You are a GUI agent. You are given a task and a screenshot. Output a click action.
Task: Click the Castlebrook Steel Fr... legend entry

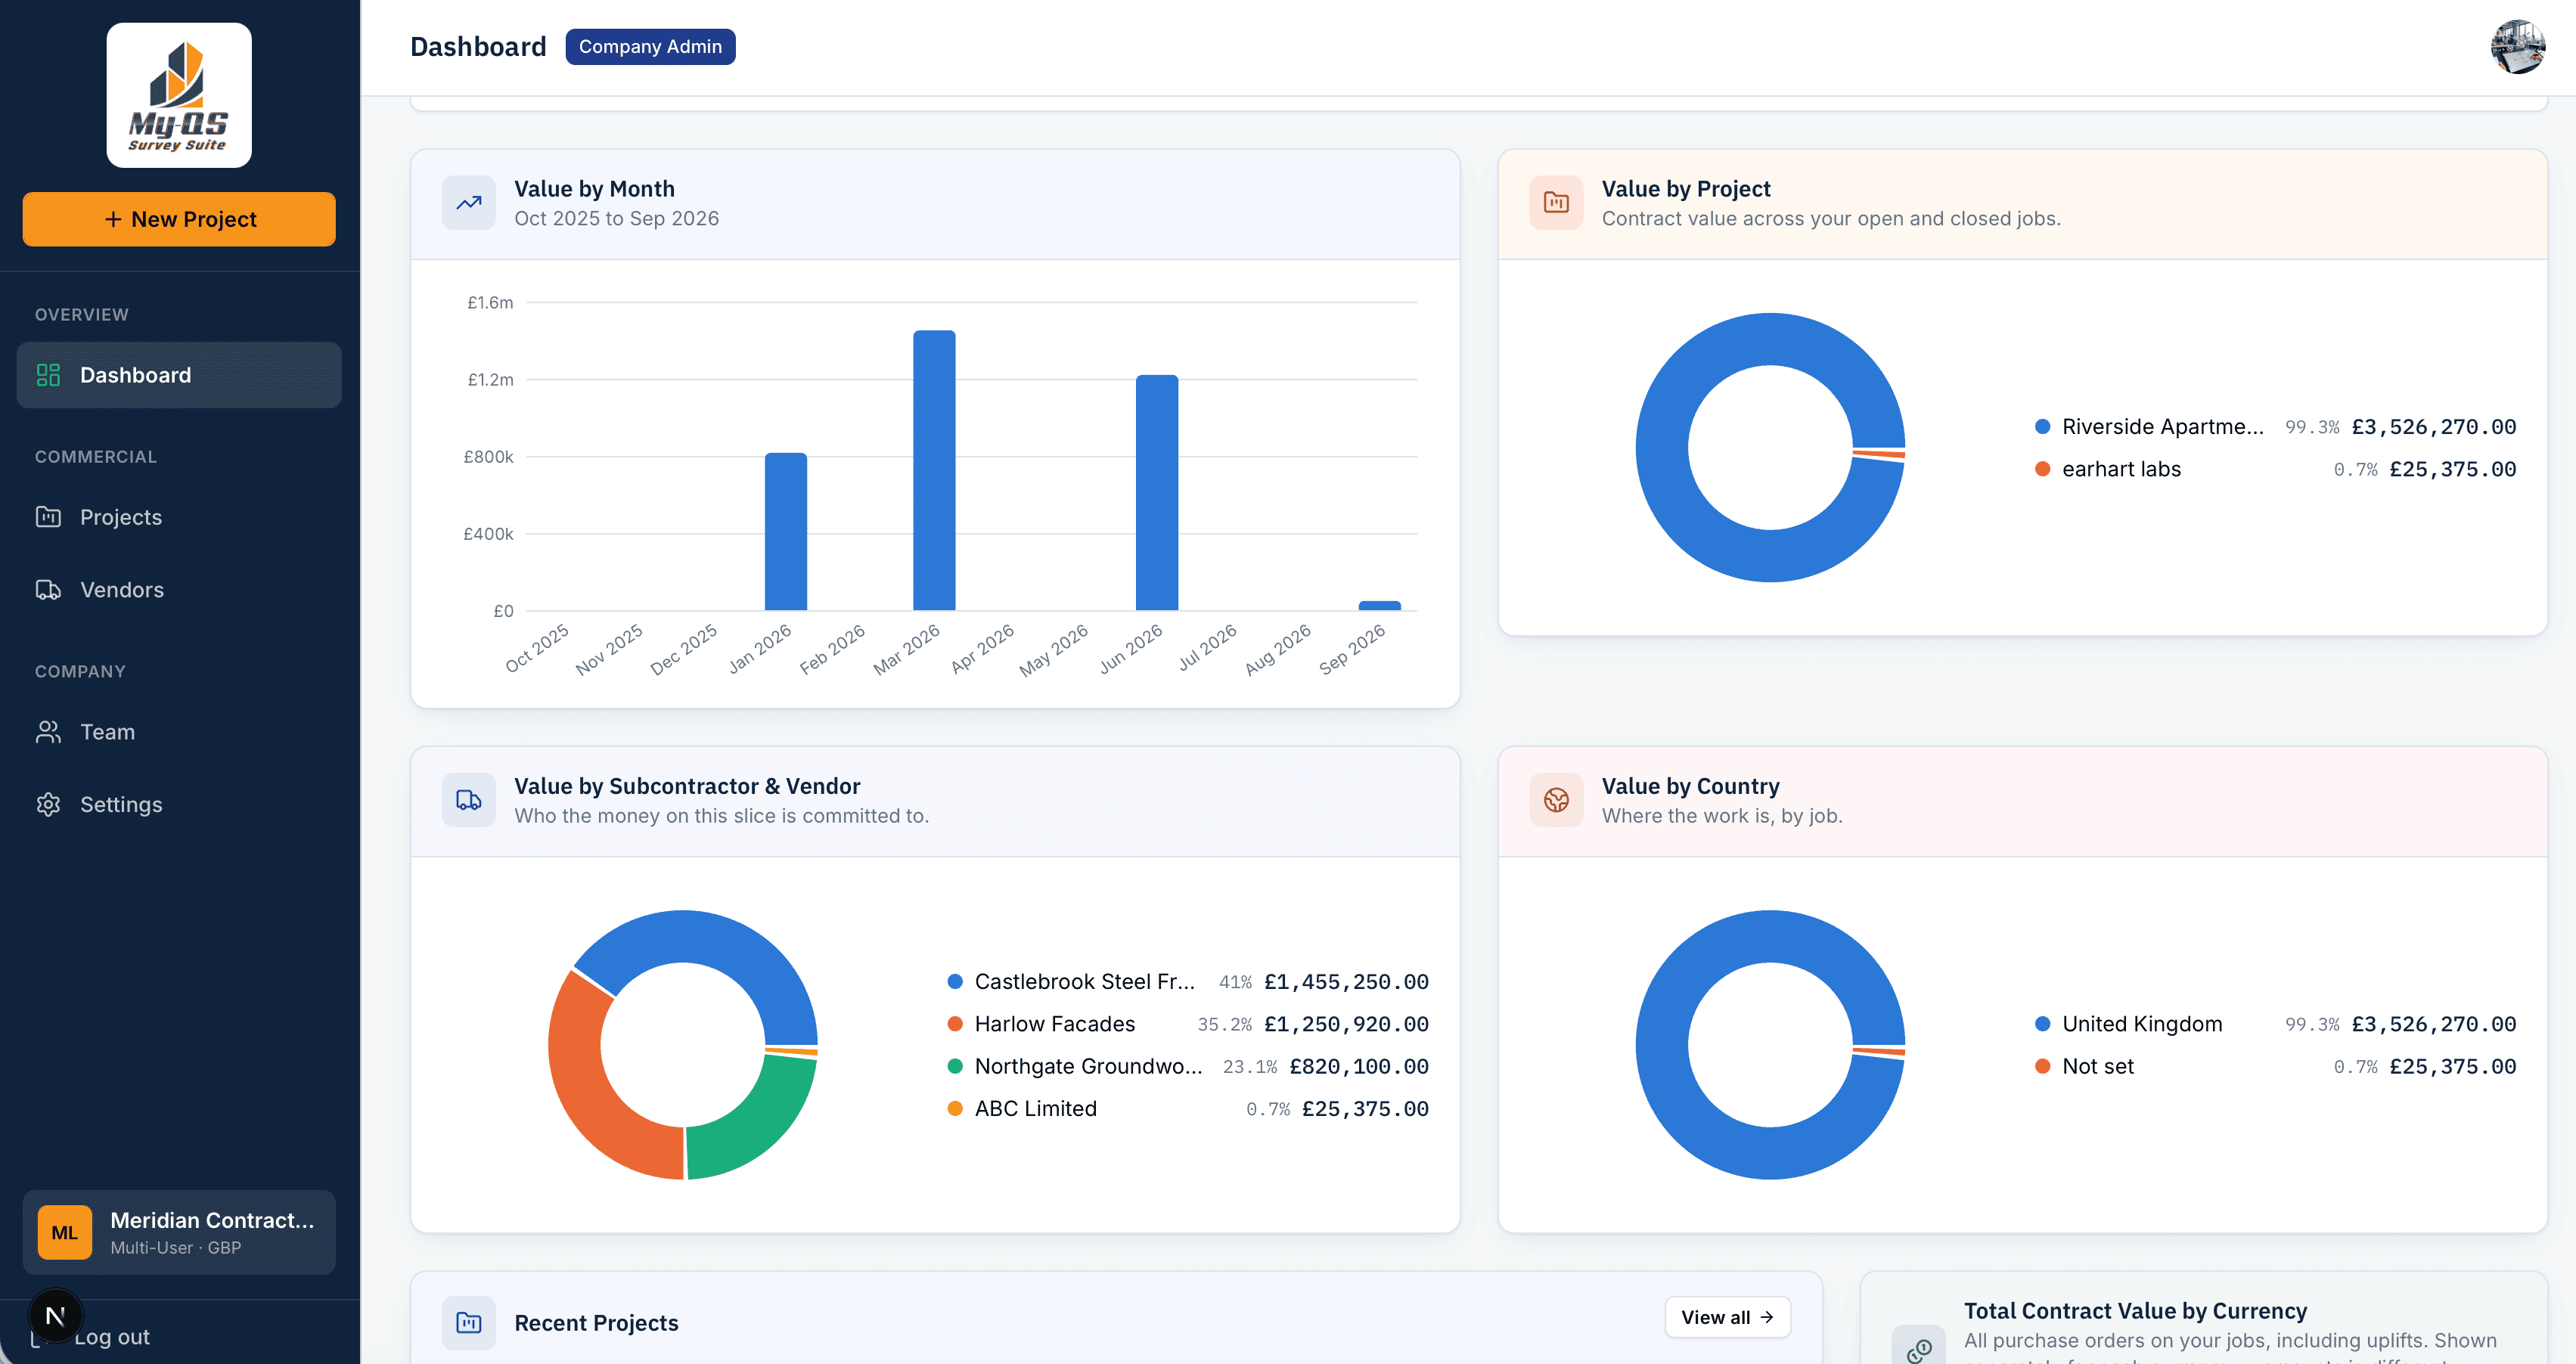[x=1188, y=982]
